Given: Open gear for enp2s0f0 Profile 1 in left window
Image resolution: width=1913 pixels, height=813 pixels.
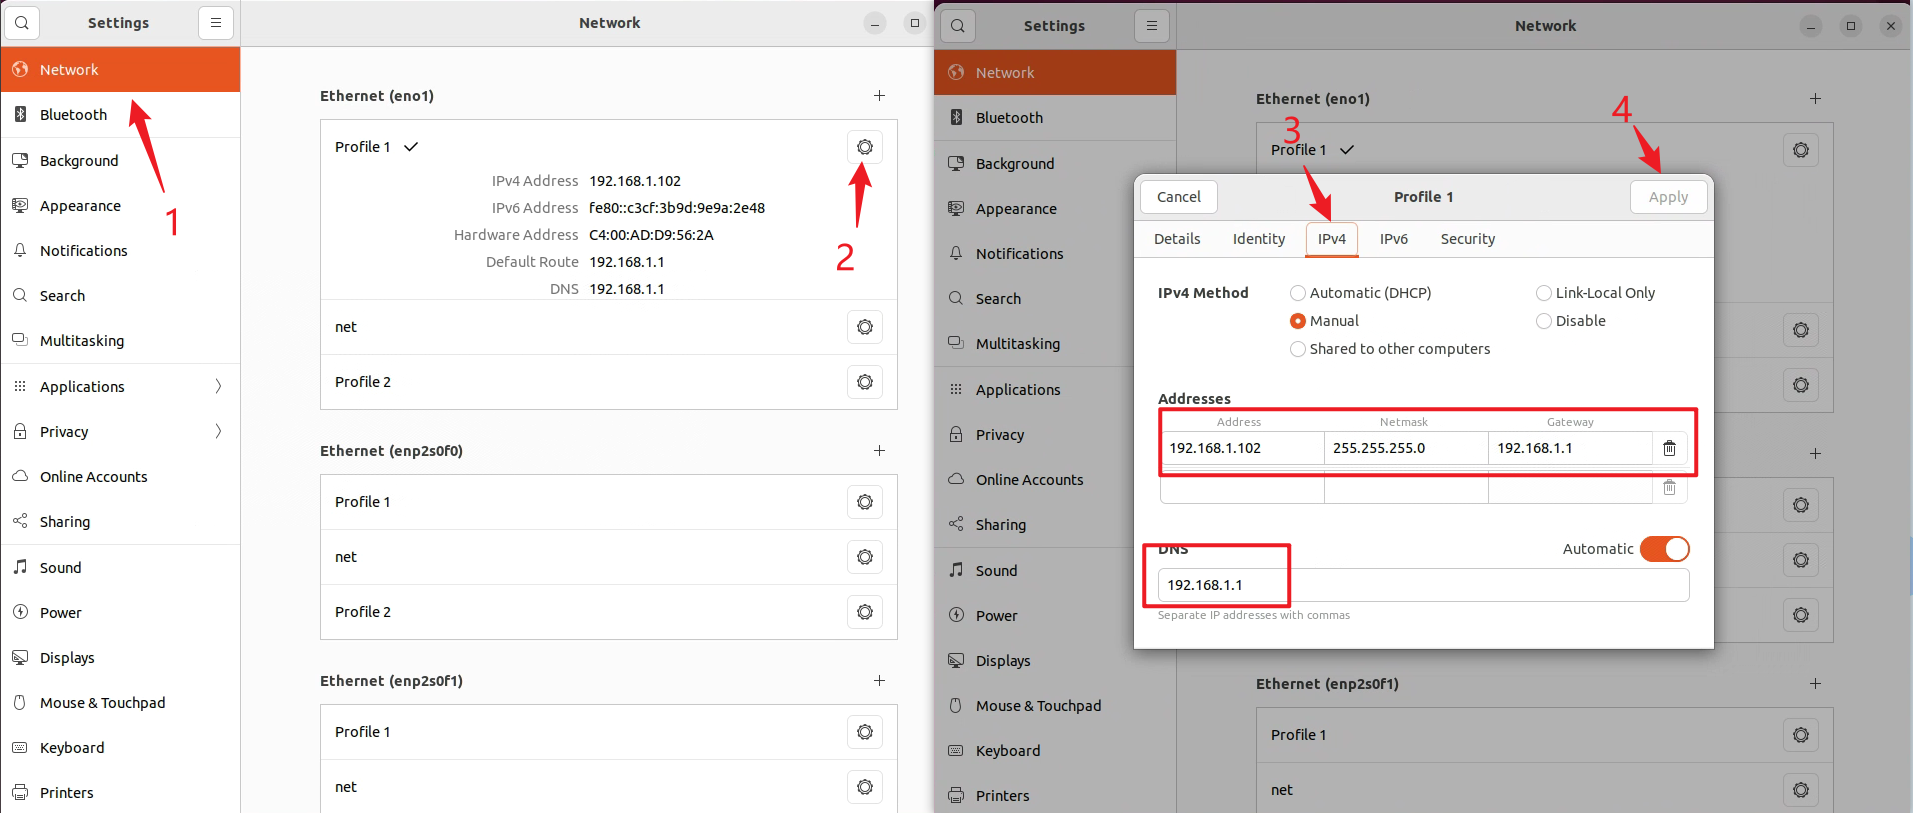Looking at the screenshot, I should coord(865,502).
